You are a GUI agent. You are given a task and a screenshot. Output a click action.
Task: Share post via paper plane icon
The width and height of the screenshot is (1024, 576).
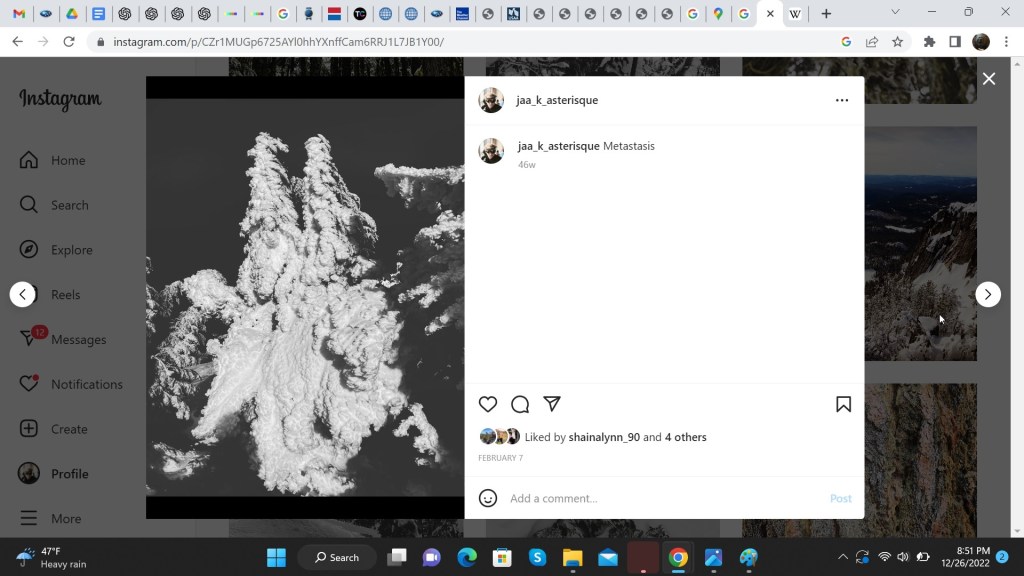[552, 404]
